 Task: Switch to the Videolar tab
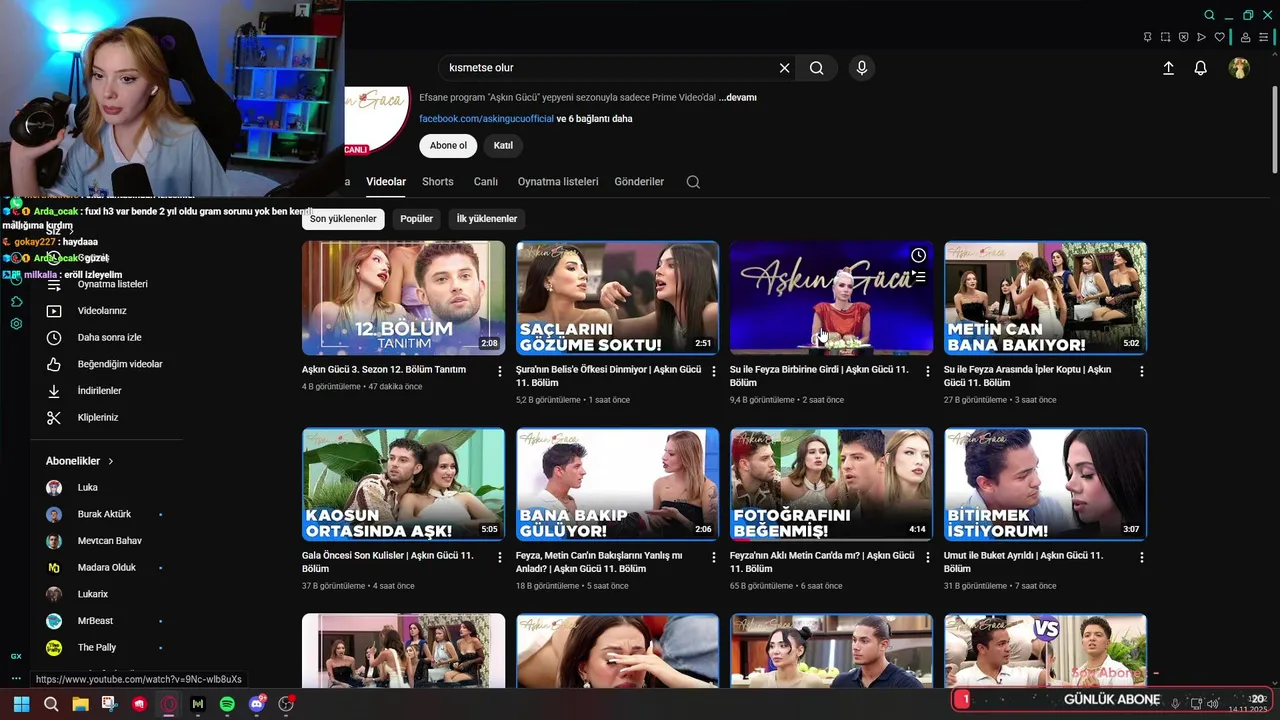[386, 182]
